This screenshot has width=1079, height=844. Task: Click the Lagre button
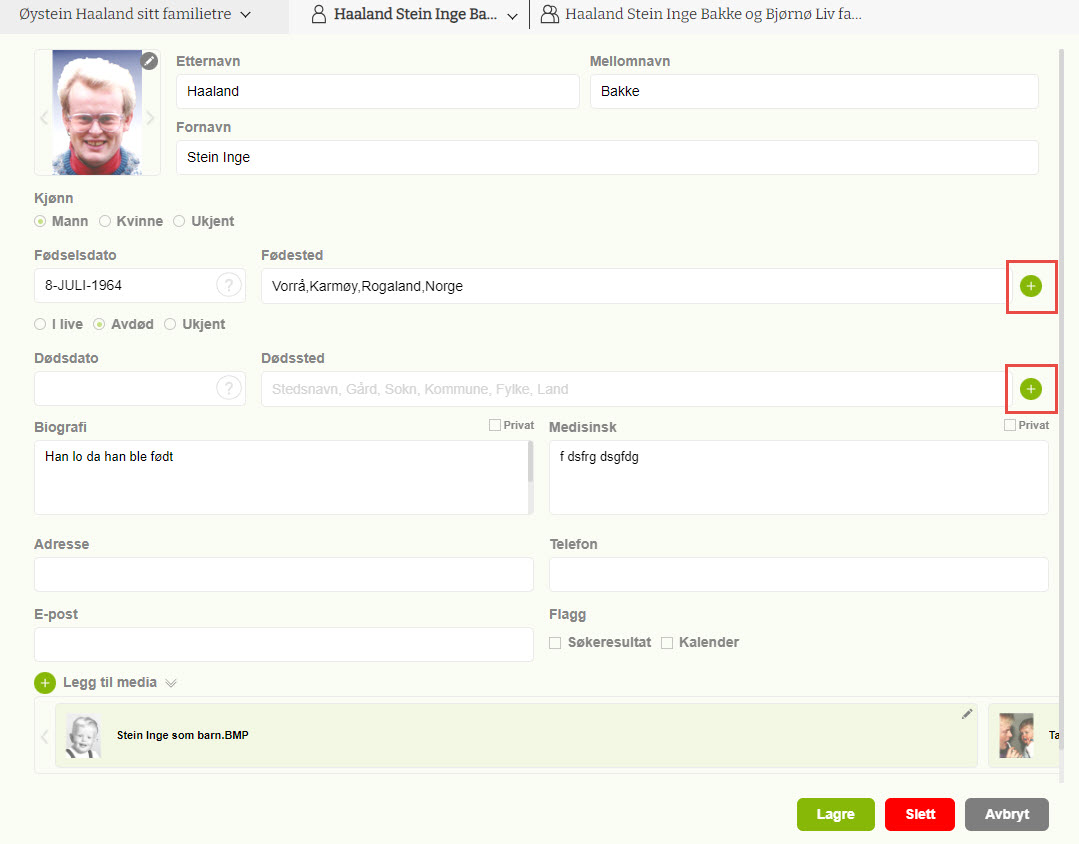pyautogui.click(x=835, y=814)
